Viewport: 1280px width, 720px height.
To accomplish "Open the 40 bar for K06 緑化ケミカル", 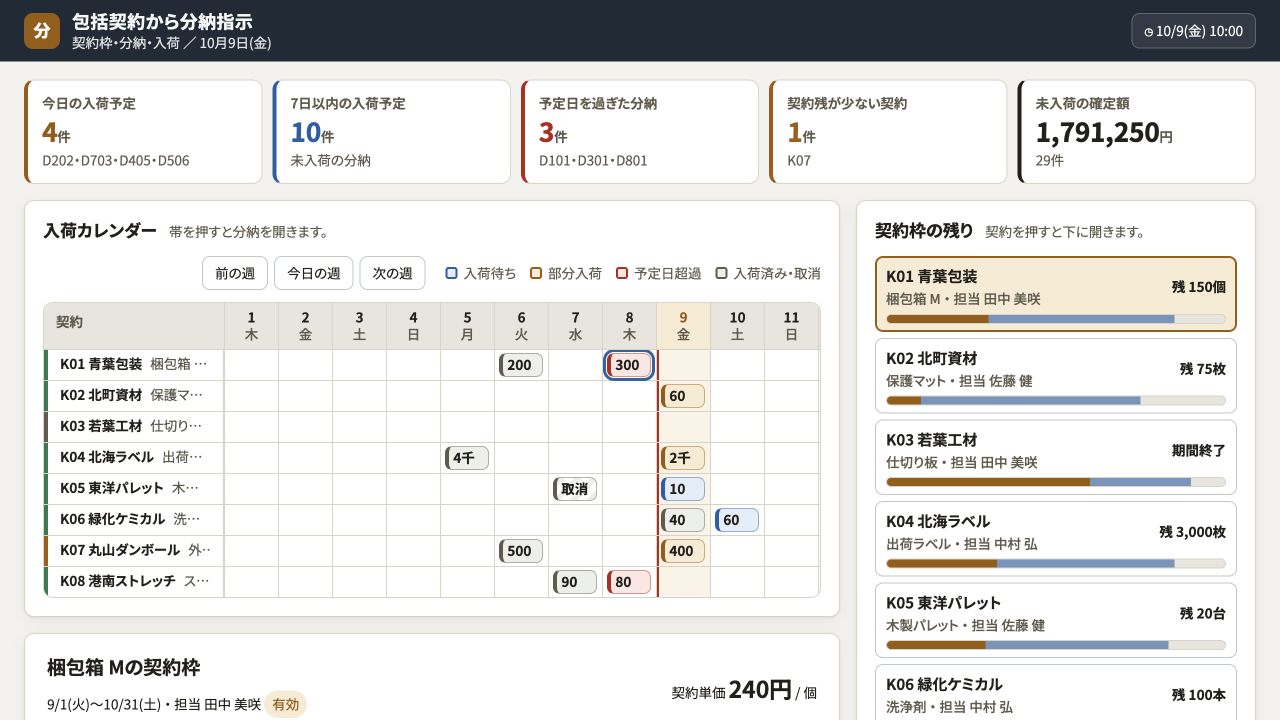I will coord(683,520).
